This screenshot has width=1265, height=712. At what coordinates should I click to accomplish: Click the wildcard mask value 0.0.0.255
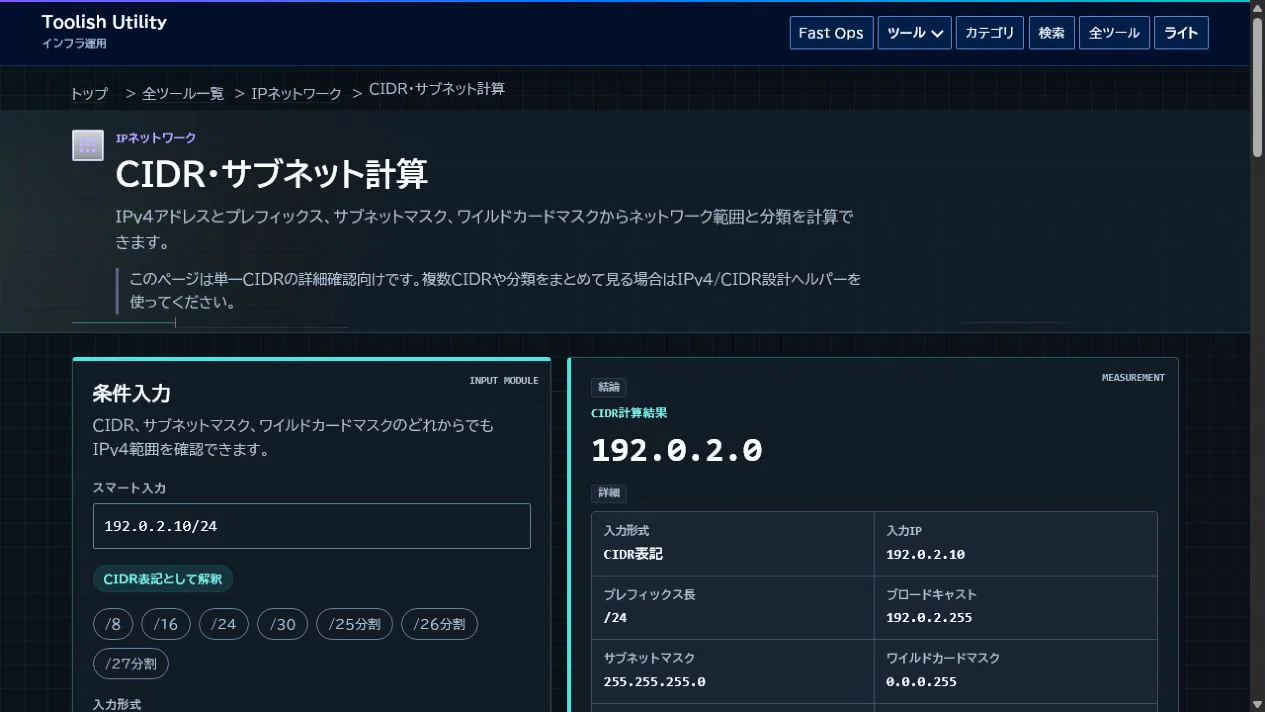coord(921,682)
